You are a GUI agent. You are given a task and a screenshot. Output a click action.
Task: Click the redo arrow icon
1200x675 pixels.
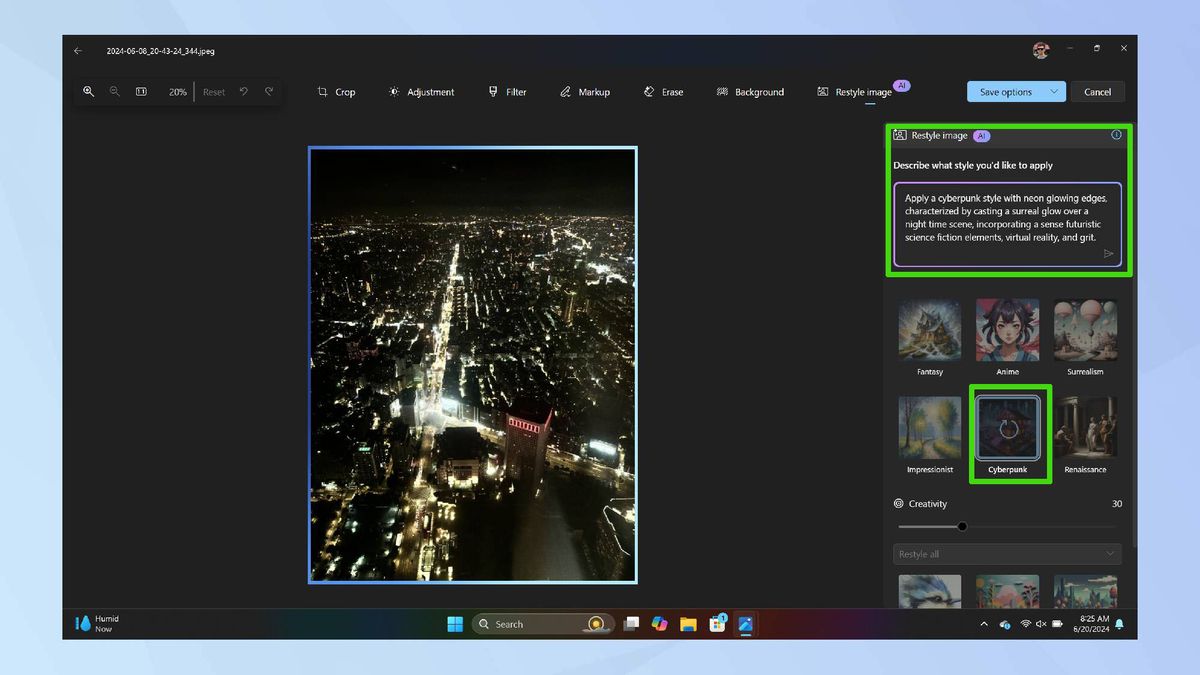coord(269,91)
